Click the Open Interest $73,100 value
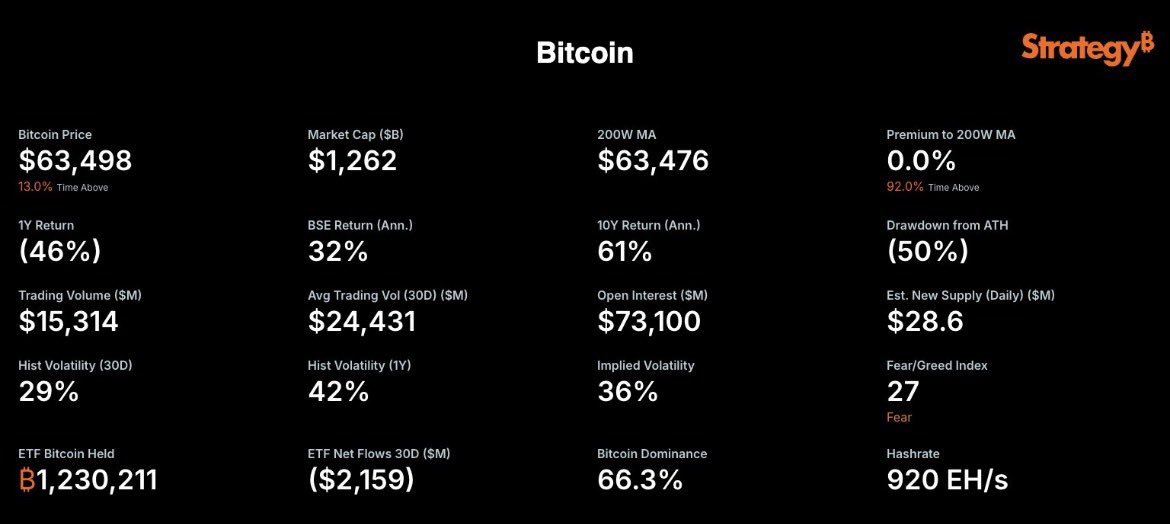 coord(649,321)
